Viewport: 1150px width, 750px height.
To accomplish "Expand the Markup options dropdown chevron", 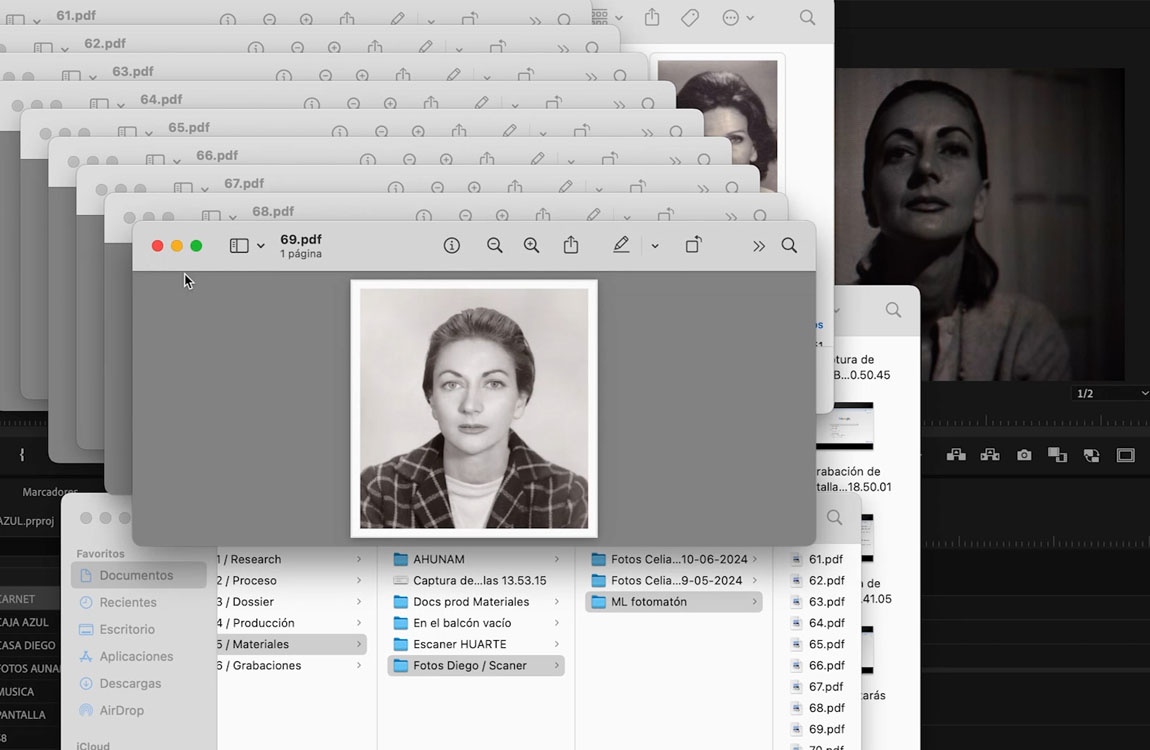I will (x=655, y=246).
